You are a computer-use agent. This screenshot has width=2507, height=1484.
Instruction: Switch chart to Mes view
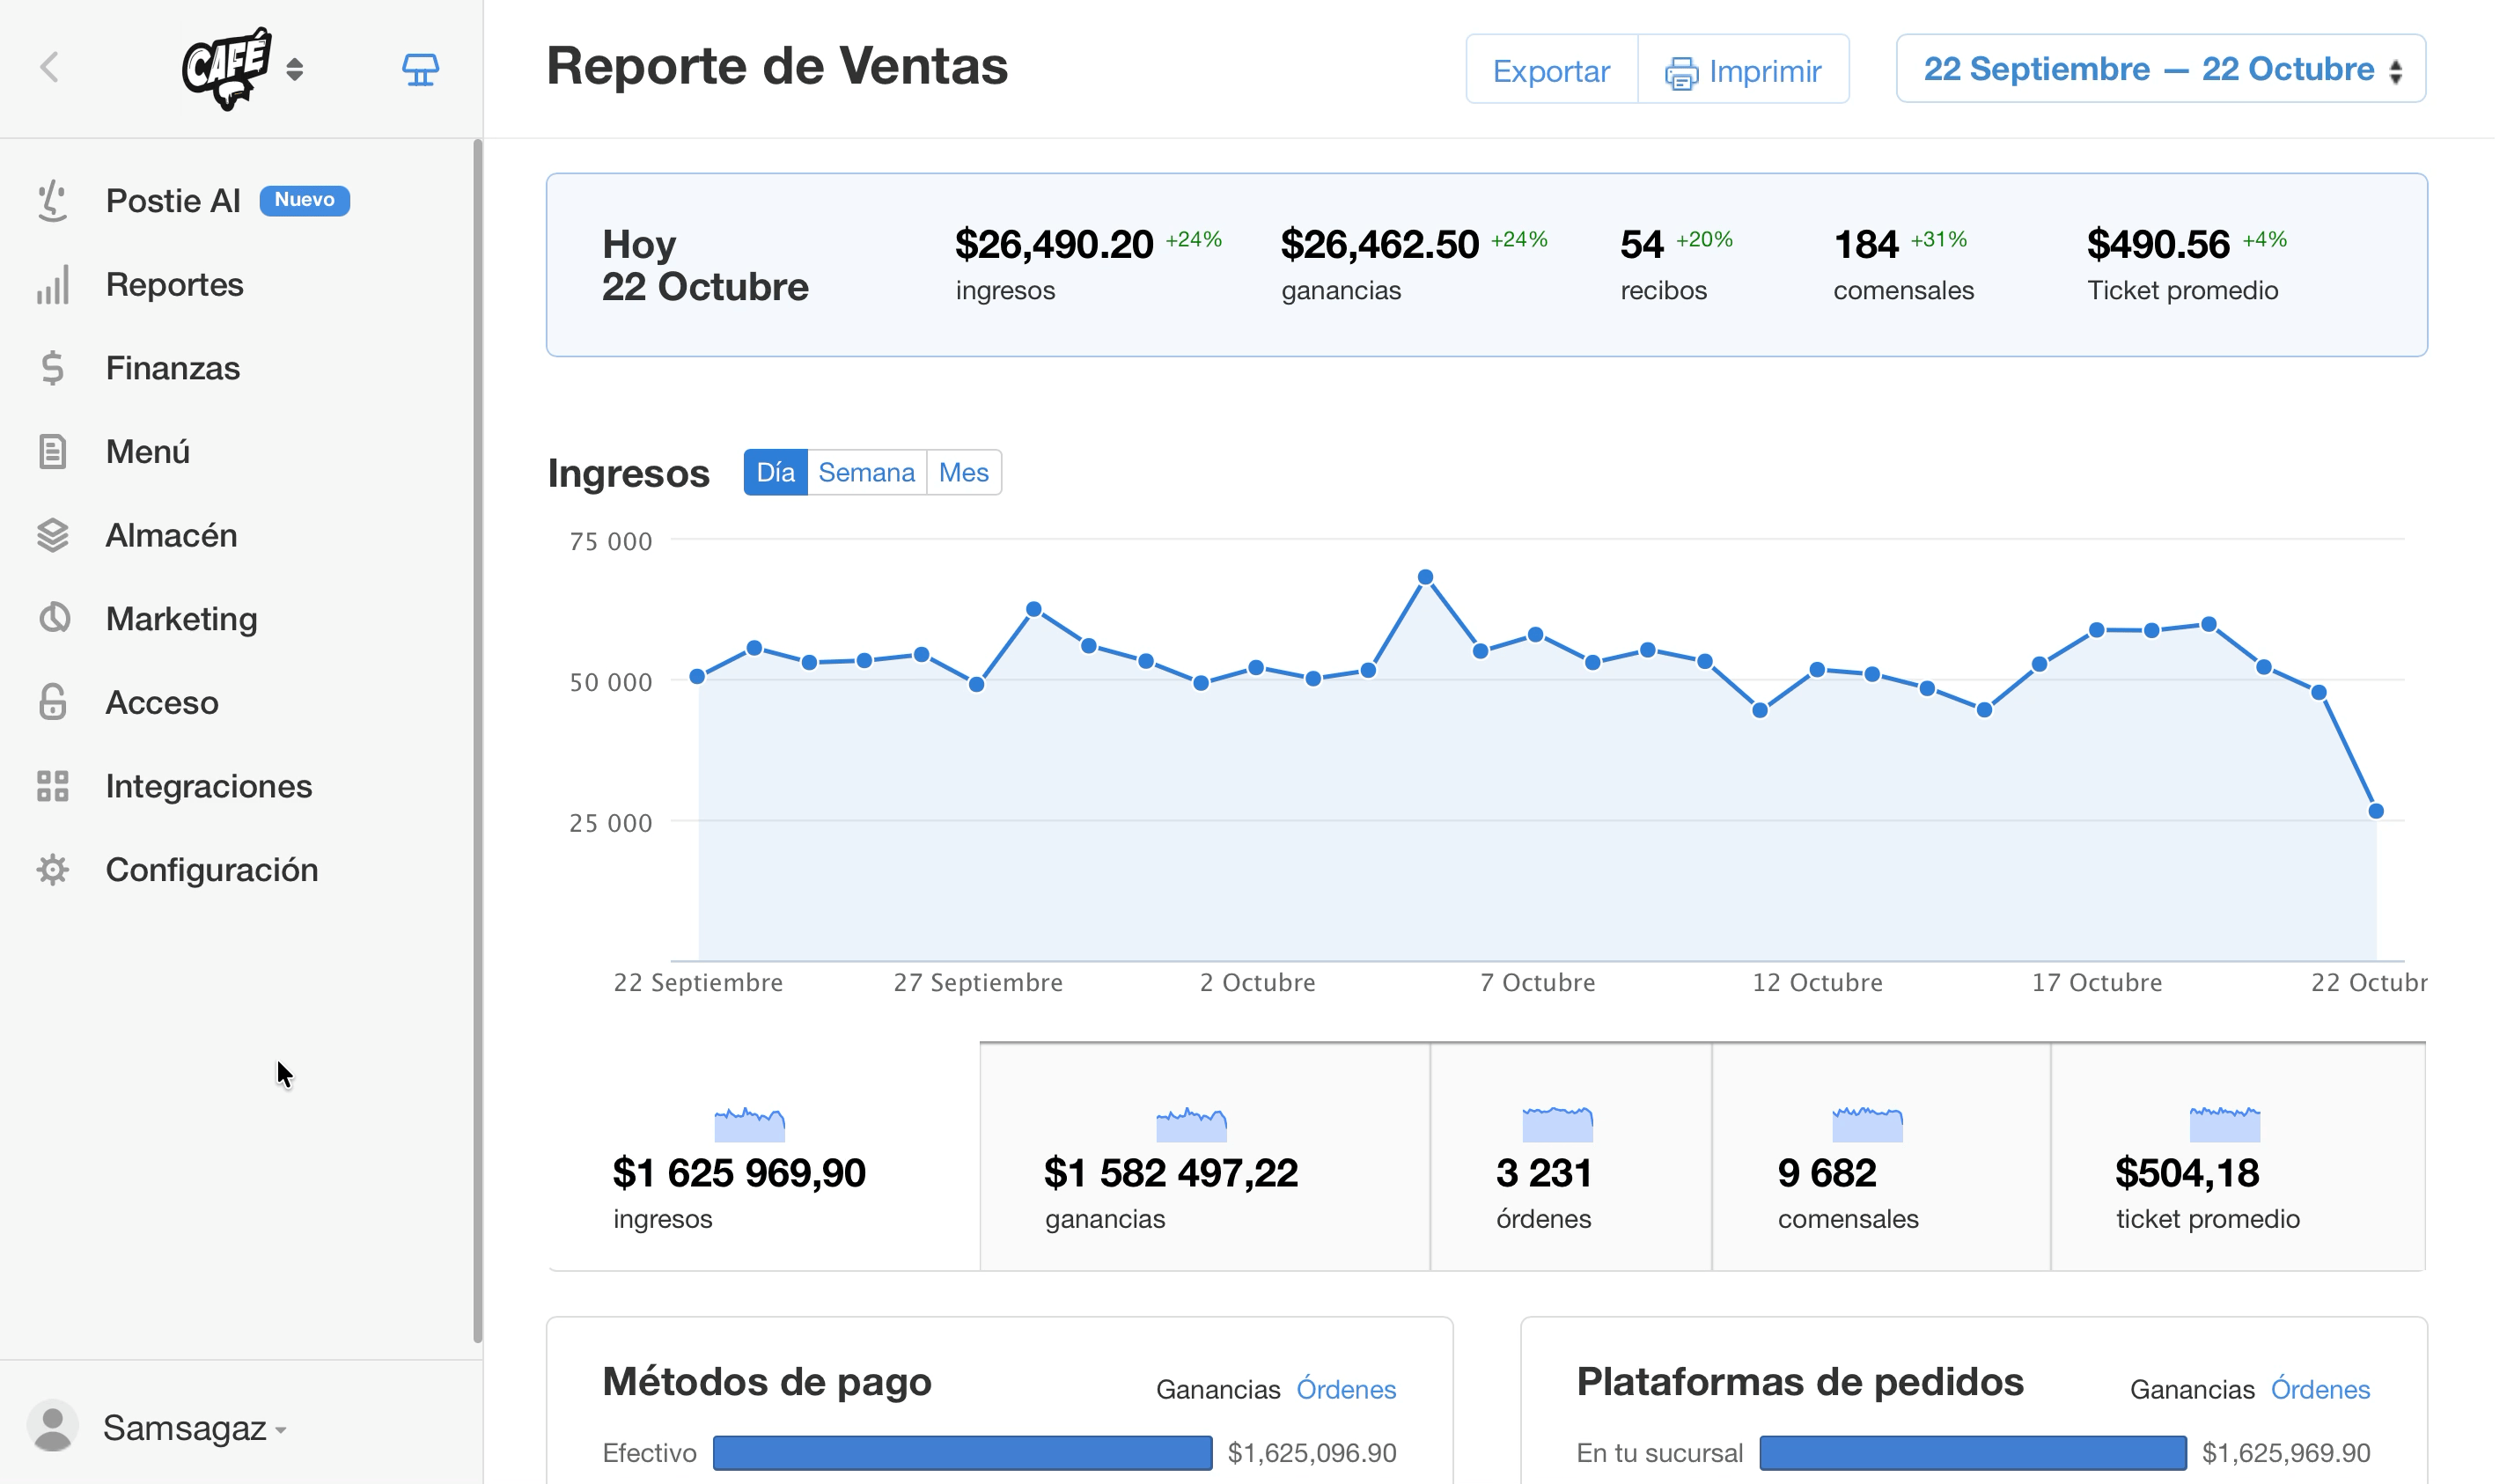tap(963, 472)
